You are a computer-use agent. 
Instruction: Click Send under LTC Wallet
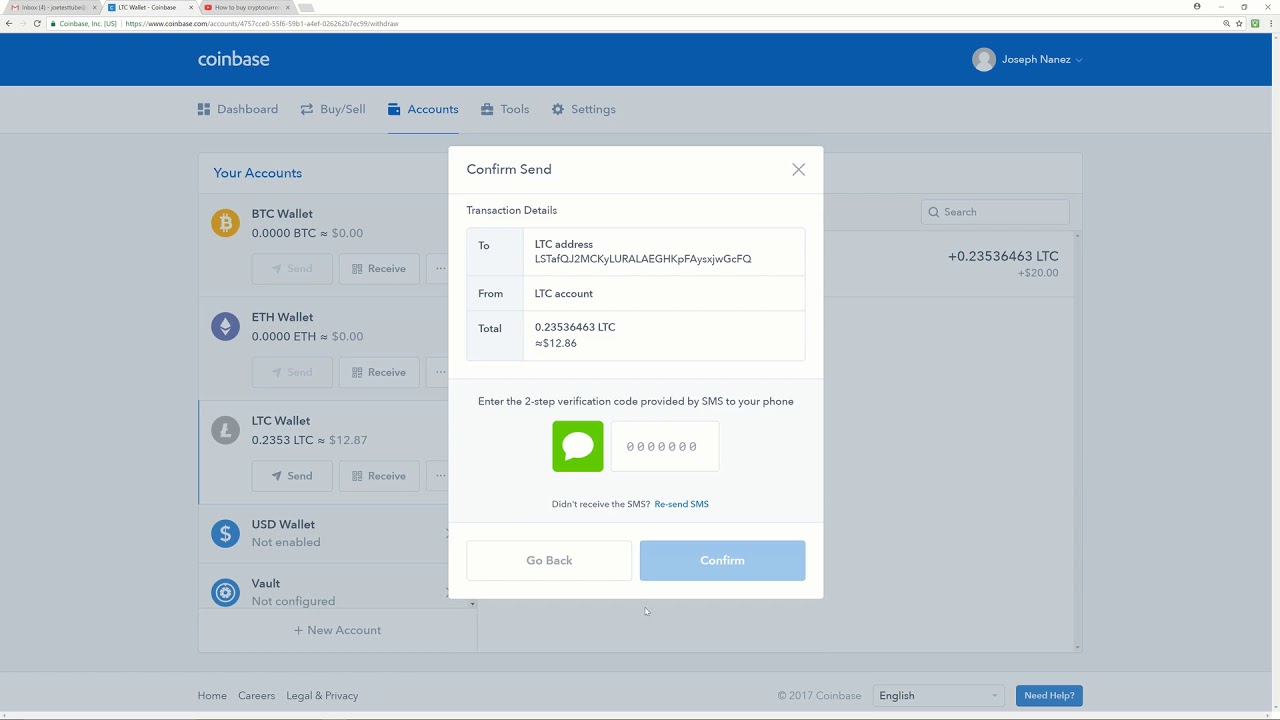pos(292,476)
